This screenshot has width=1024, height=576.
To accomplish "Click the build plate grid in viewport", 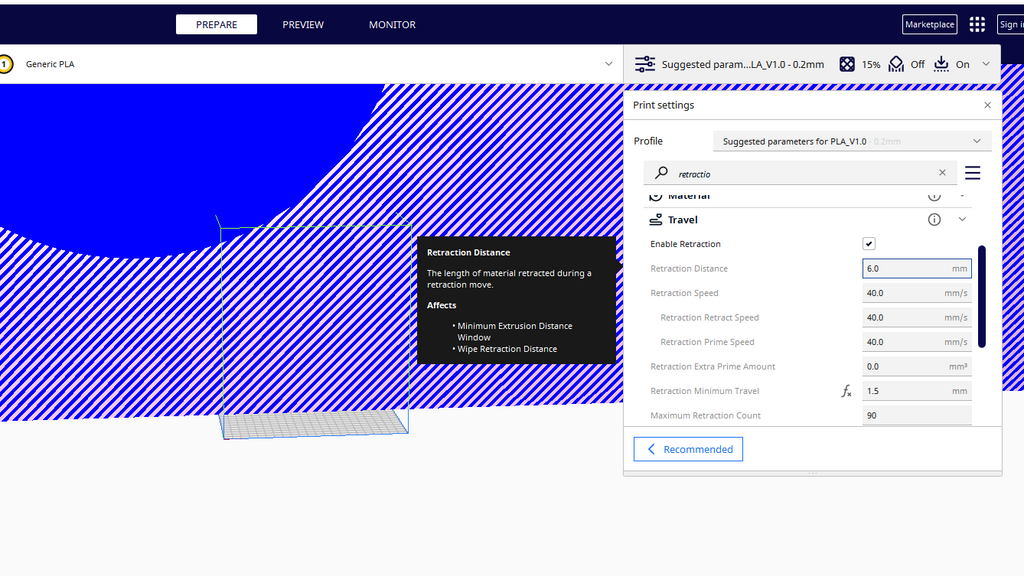I will click(x=315, y=424).
